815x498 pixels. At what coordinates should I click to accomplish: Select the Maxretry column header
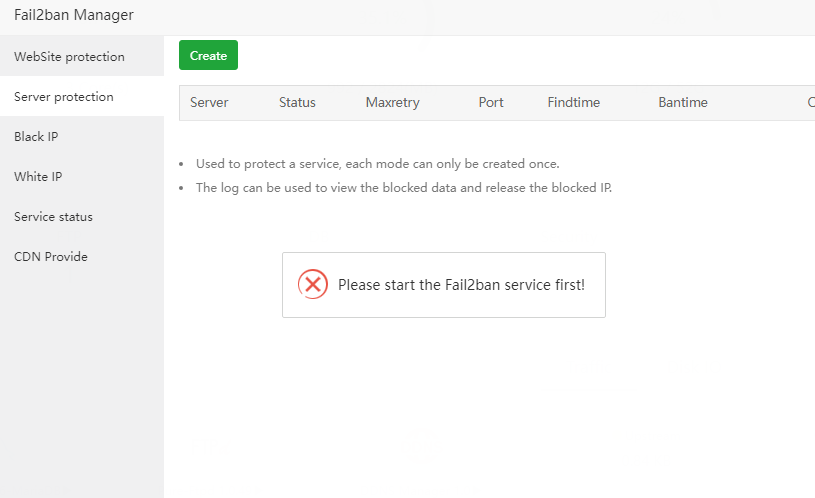[392, 103]
